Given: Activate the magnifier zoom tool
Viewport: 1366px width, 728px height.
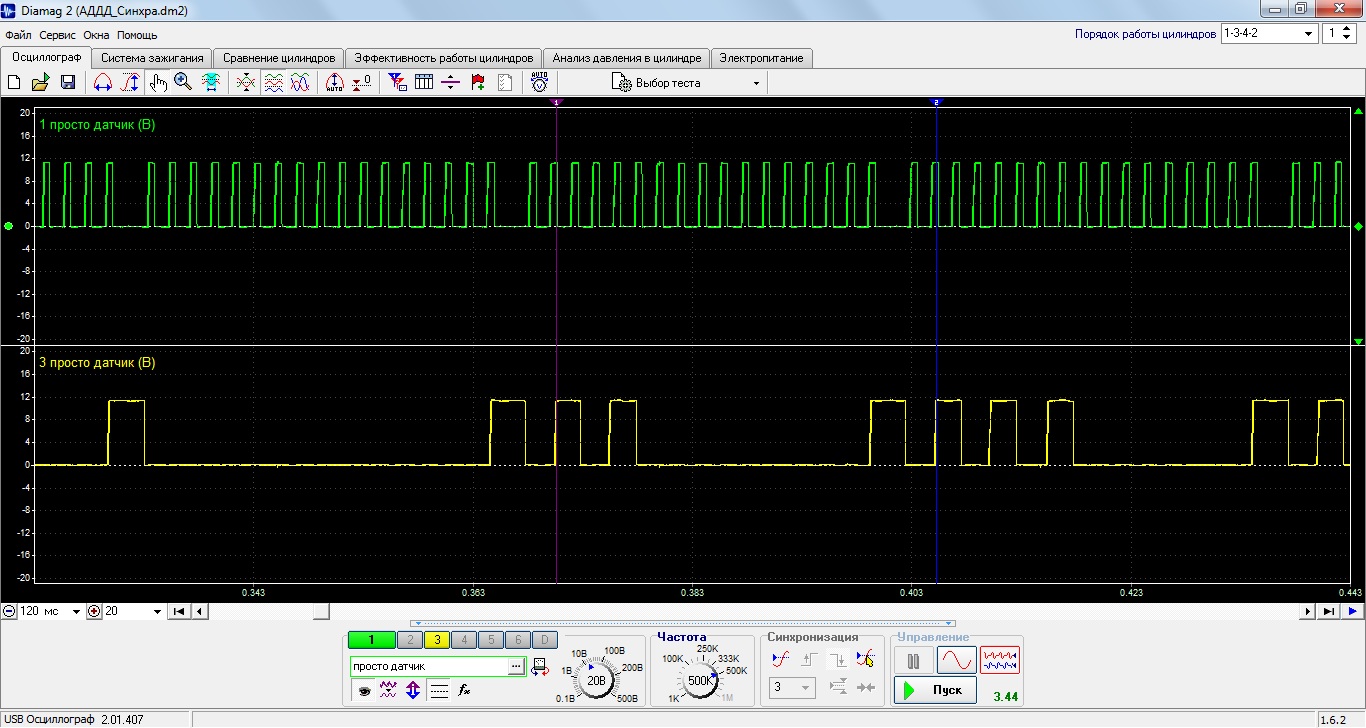Looking at the screenshot, I should [x=183, y=83].
